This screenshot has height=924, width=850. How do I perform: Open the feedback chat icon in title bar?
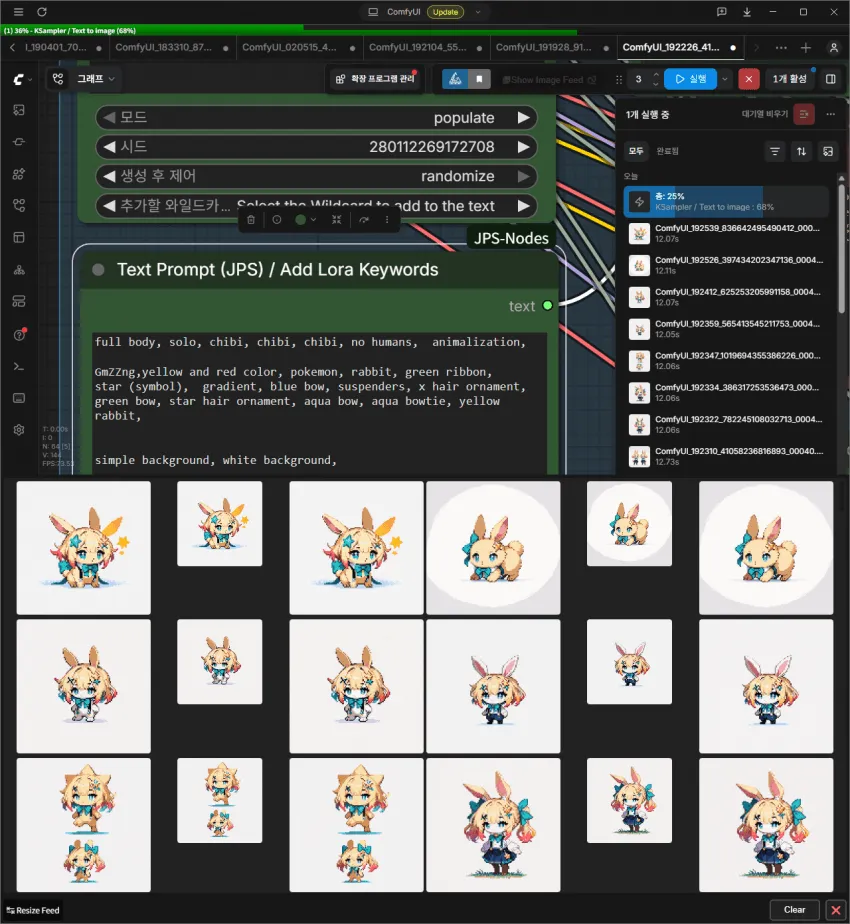coord(721,12)
